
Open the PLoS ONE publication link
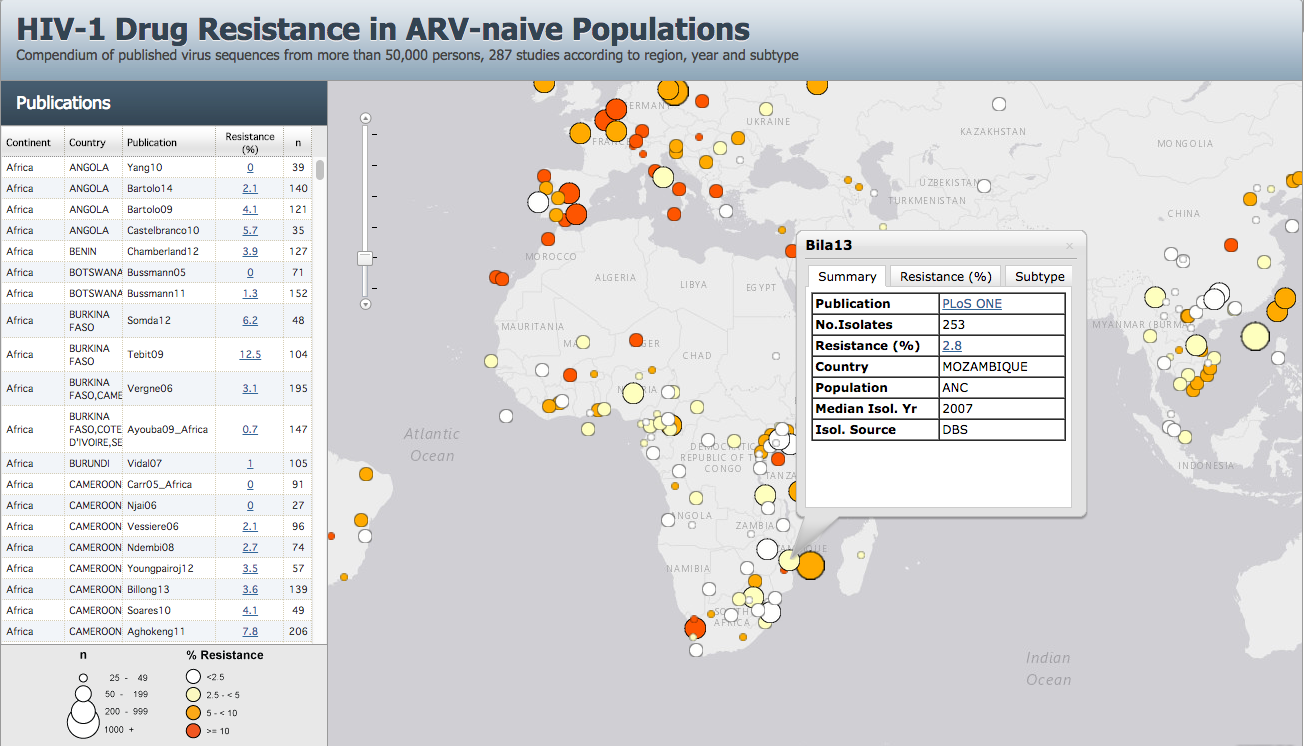coord(971,304)
